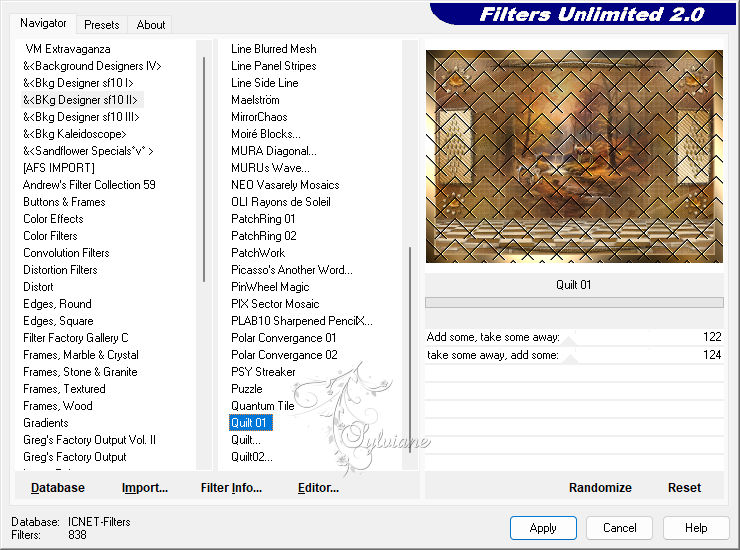
Task: Select Frames, Wood category
Action: [58, 406]
